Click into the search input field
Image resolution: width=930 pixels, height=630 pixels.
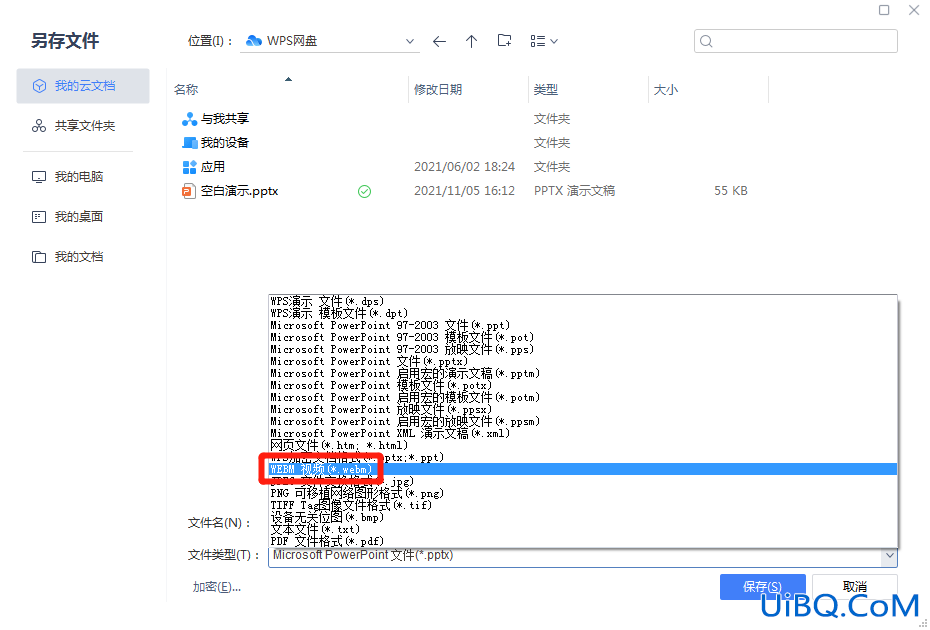tap(795, 41)
